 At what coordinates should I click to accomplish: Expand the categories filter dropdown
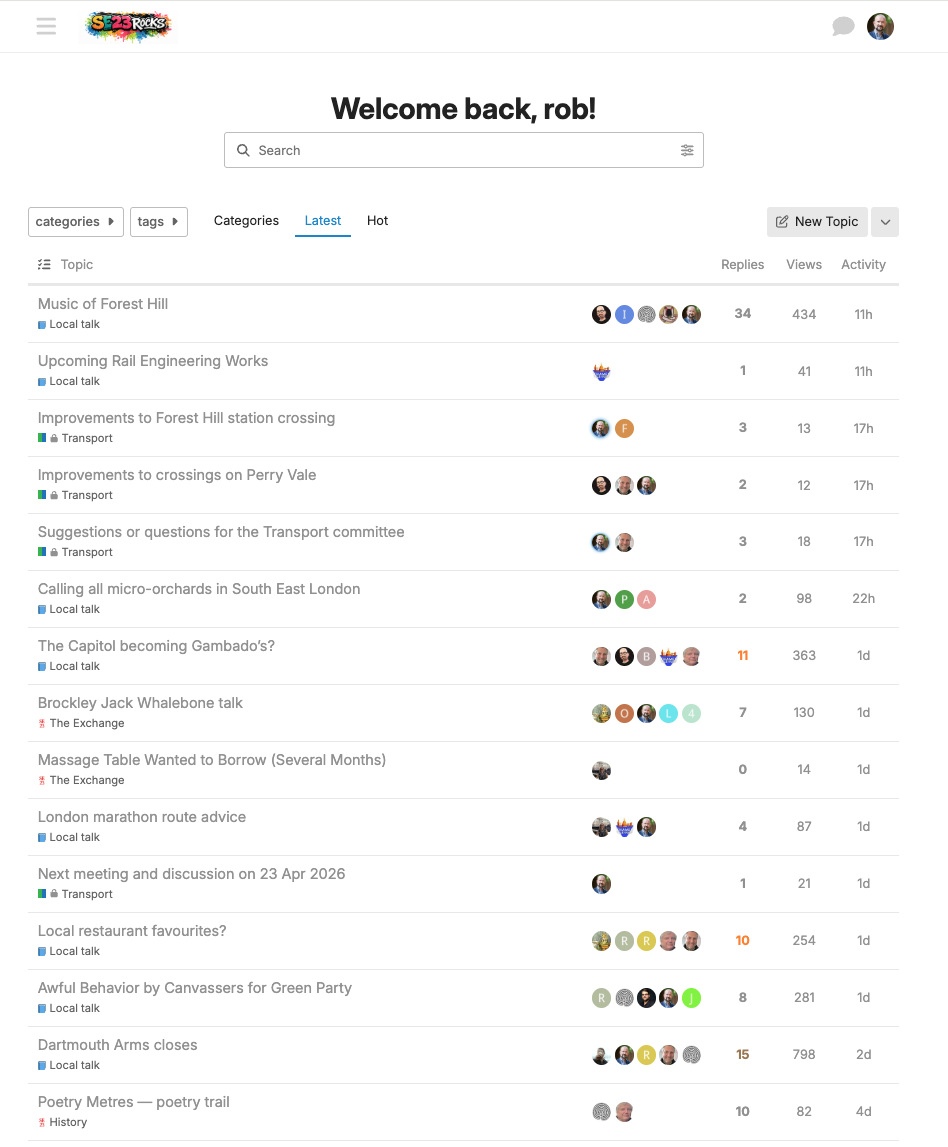tap(75, 222)
